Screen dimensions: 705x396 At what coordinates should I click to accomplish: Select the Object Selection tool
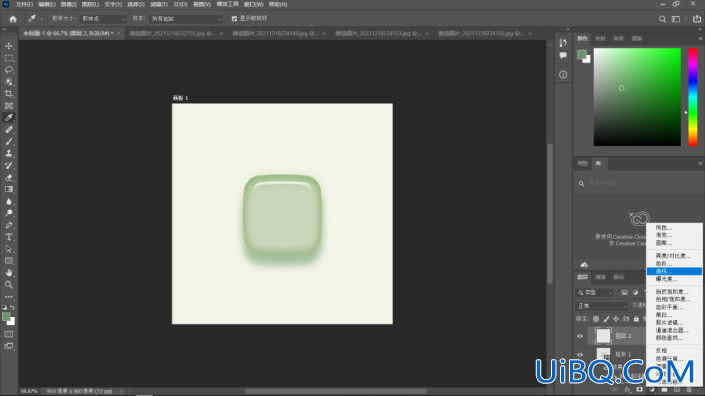tap(9, 82)
